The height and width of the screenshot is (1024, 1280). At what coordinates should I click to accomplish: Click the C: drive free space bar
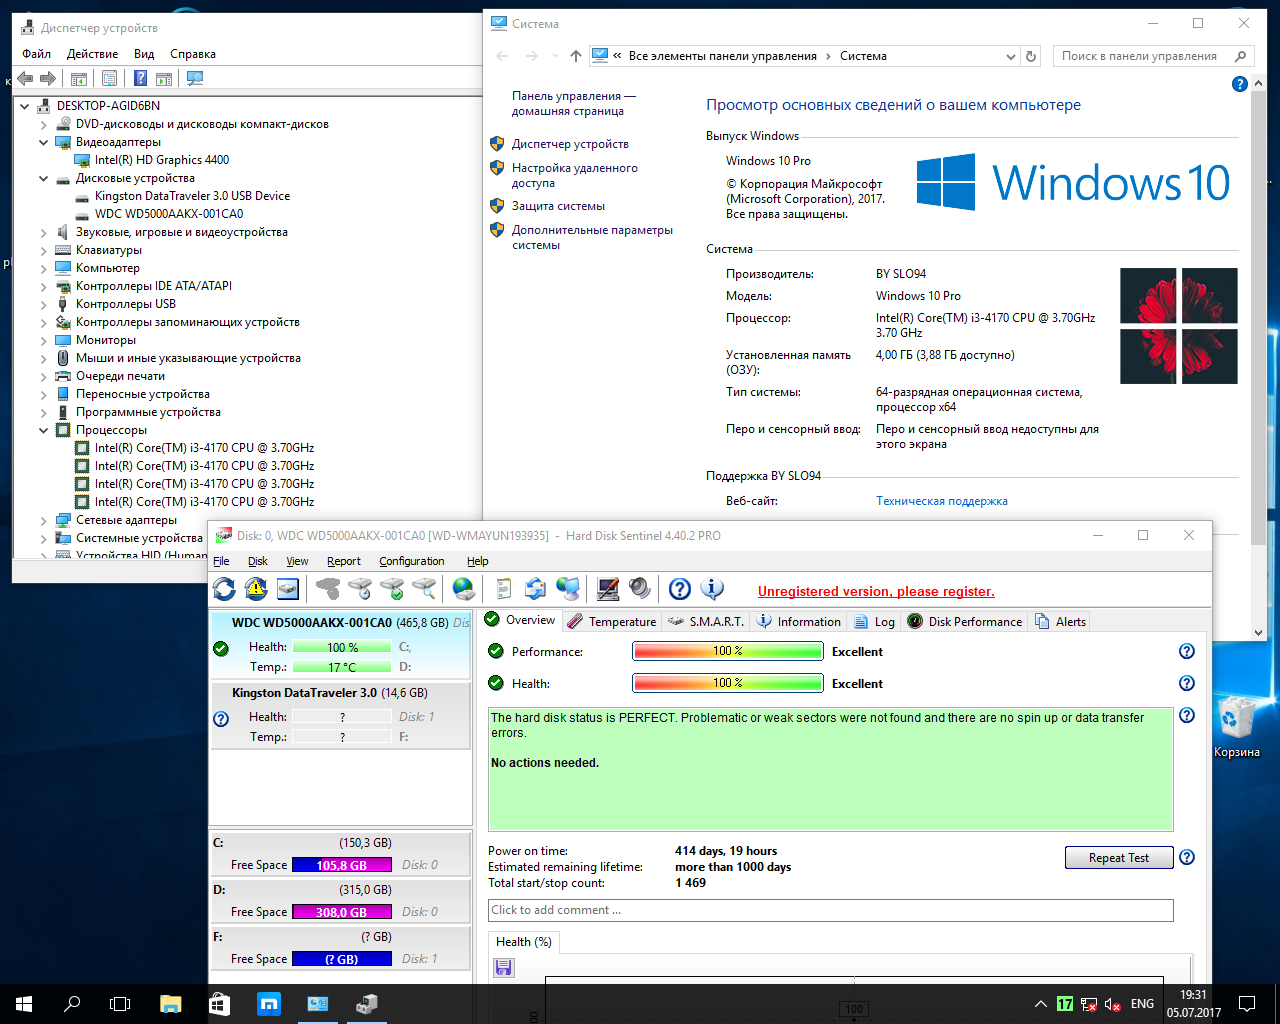341,865
